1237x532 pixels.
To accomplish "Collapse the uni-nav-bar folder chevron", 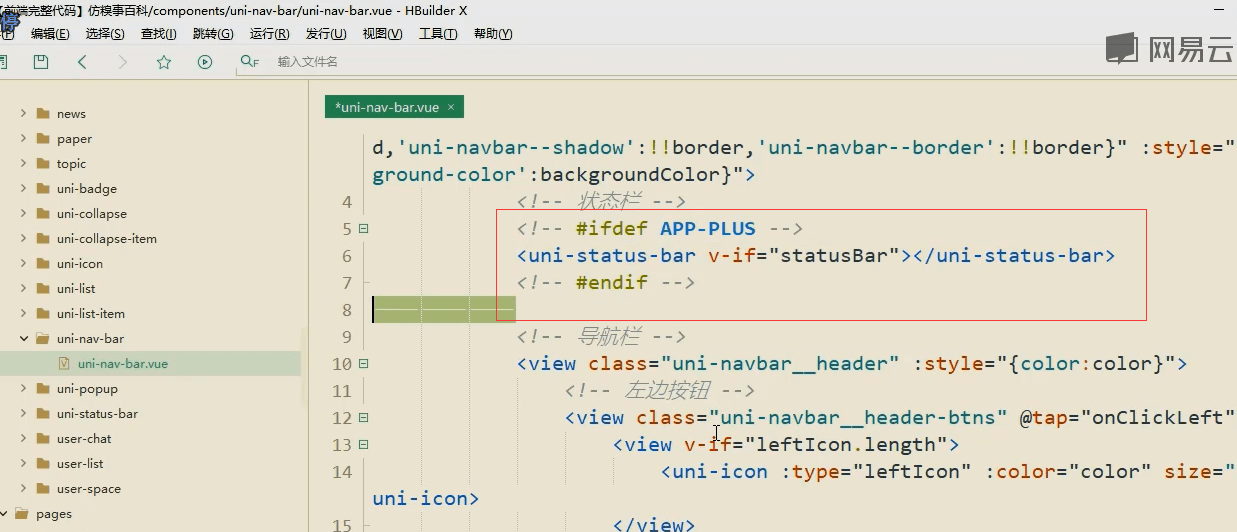I will pyautogui.click(x=23, y=338).
